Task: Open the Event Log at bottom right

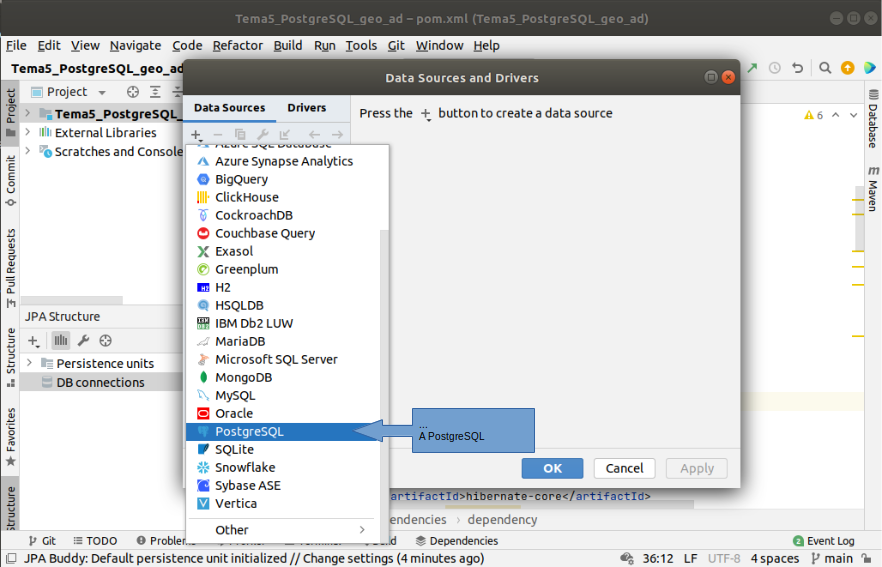Action: click(x=824, y=541)
